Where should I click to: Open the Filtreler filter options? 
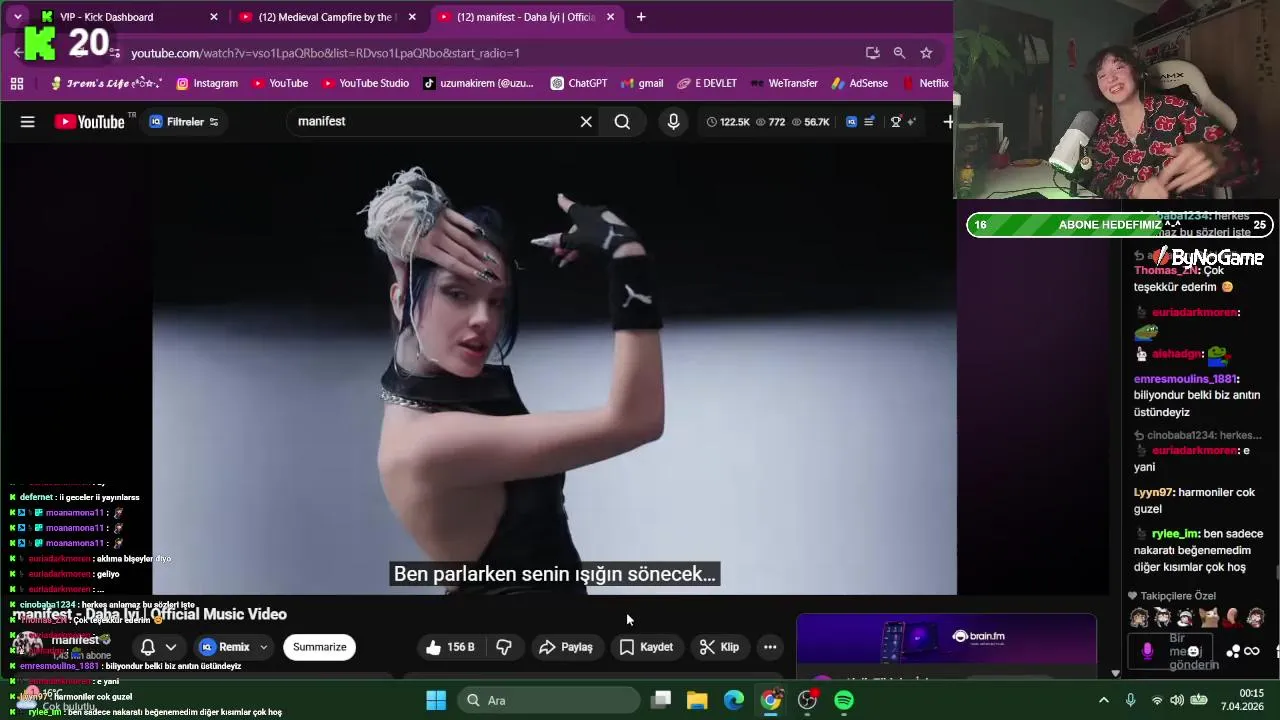coord(184,122)
